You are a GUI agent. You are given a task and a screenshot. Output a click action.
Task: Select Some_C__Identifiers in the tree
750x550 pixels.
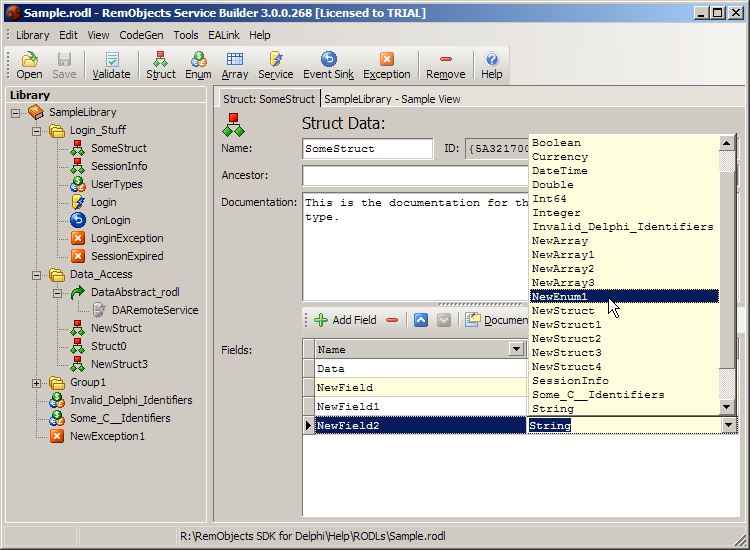point(120,418)
